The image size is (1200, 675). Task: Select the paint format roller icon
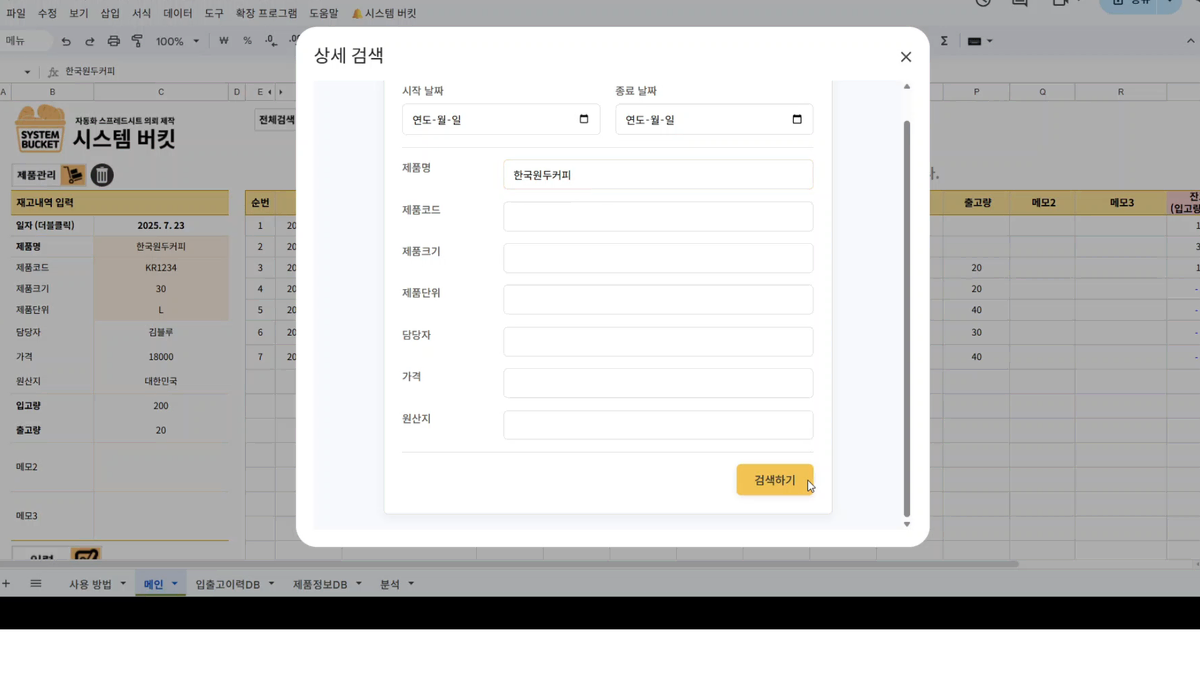(137, 41)
